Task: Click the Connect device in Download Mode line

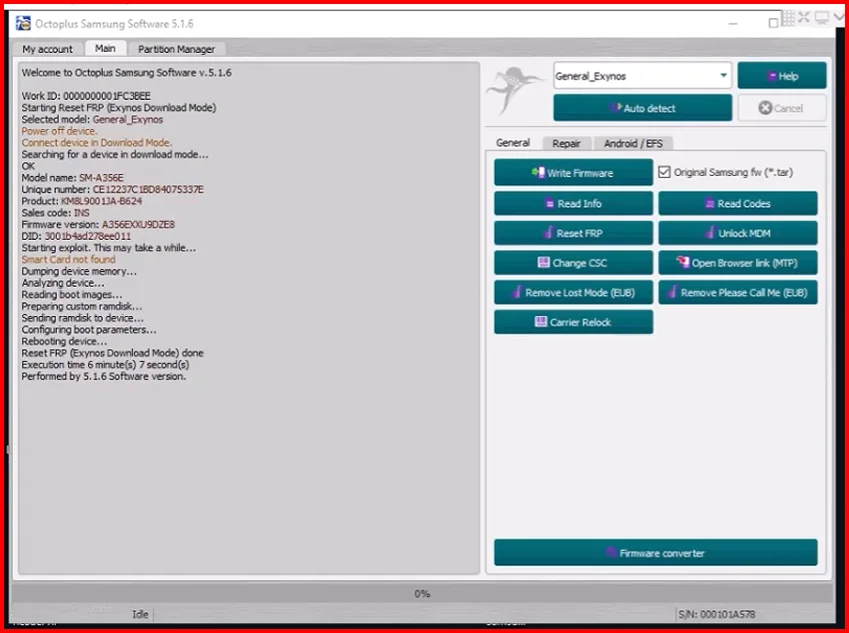Action: (x=97, y=142)
